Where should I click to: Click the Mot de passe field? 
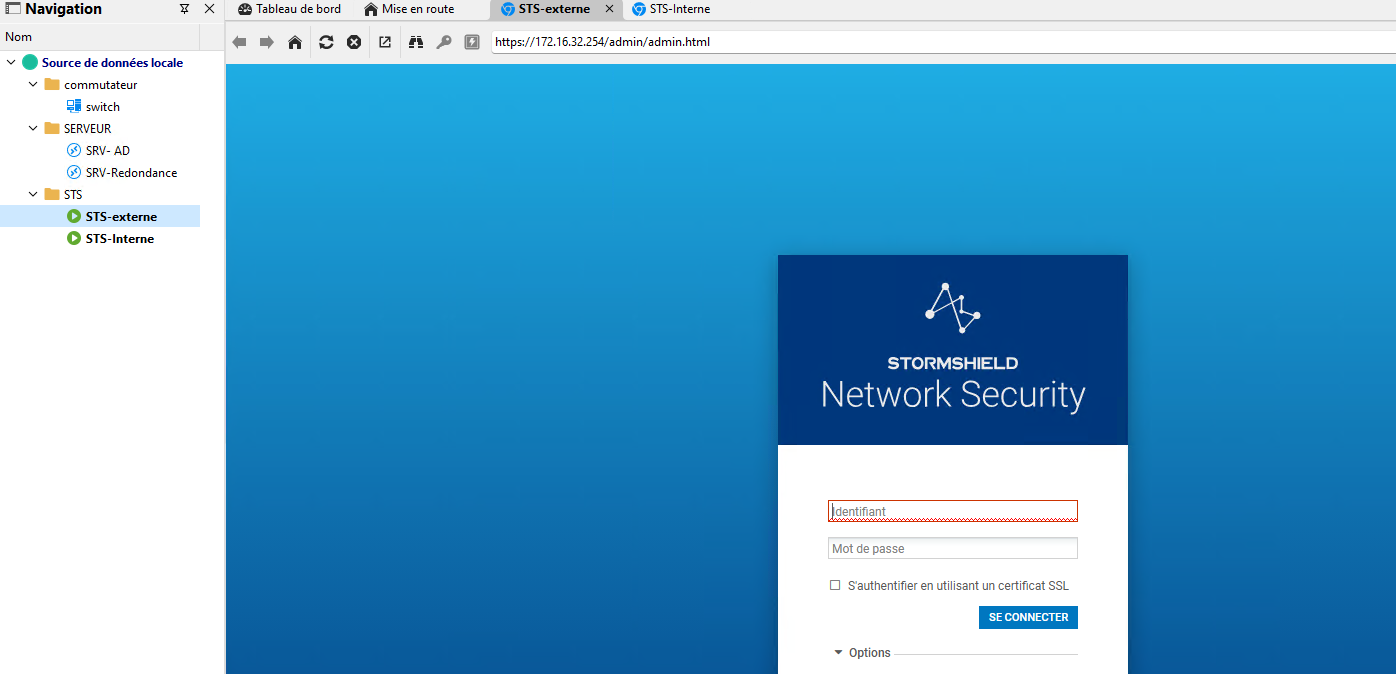[x=952, y=549]
